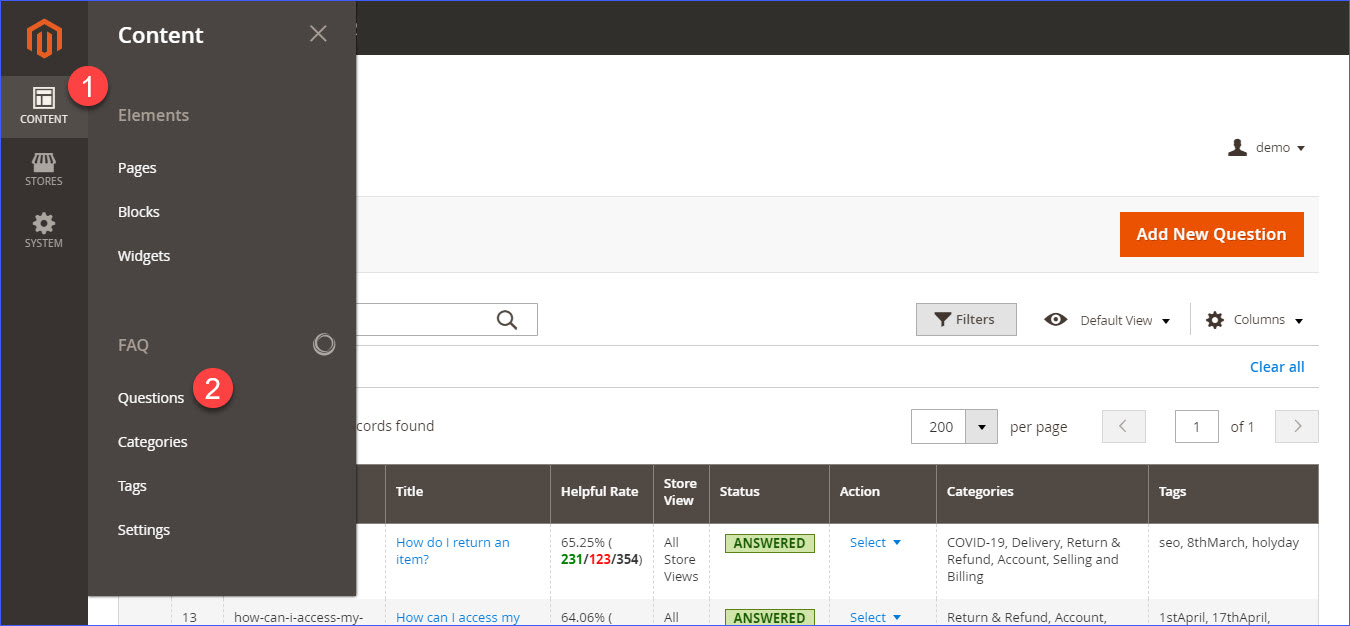Screen dimensions: 1350x626
Task: Open the Widgets menu entry
Action: coord(143,255)
